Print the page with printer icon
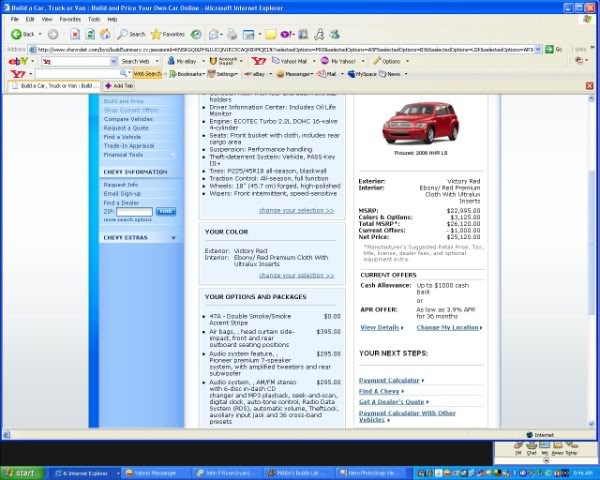Image resolution: width=600 pixels, height=480 pixels. click(x=232, y=34)
